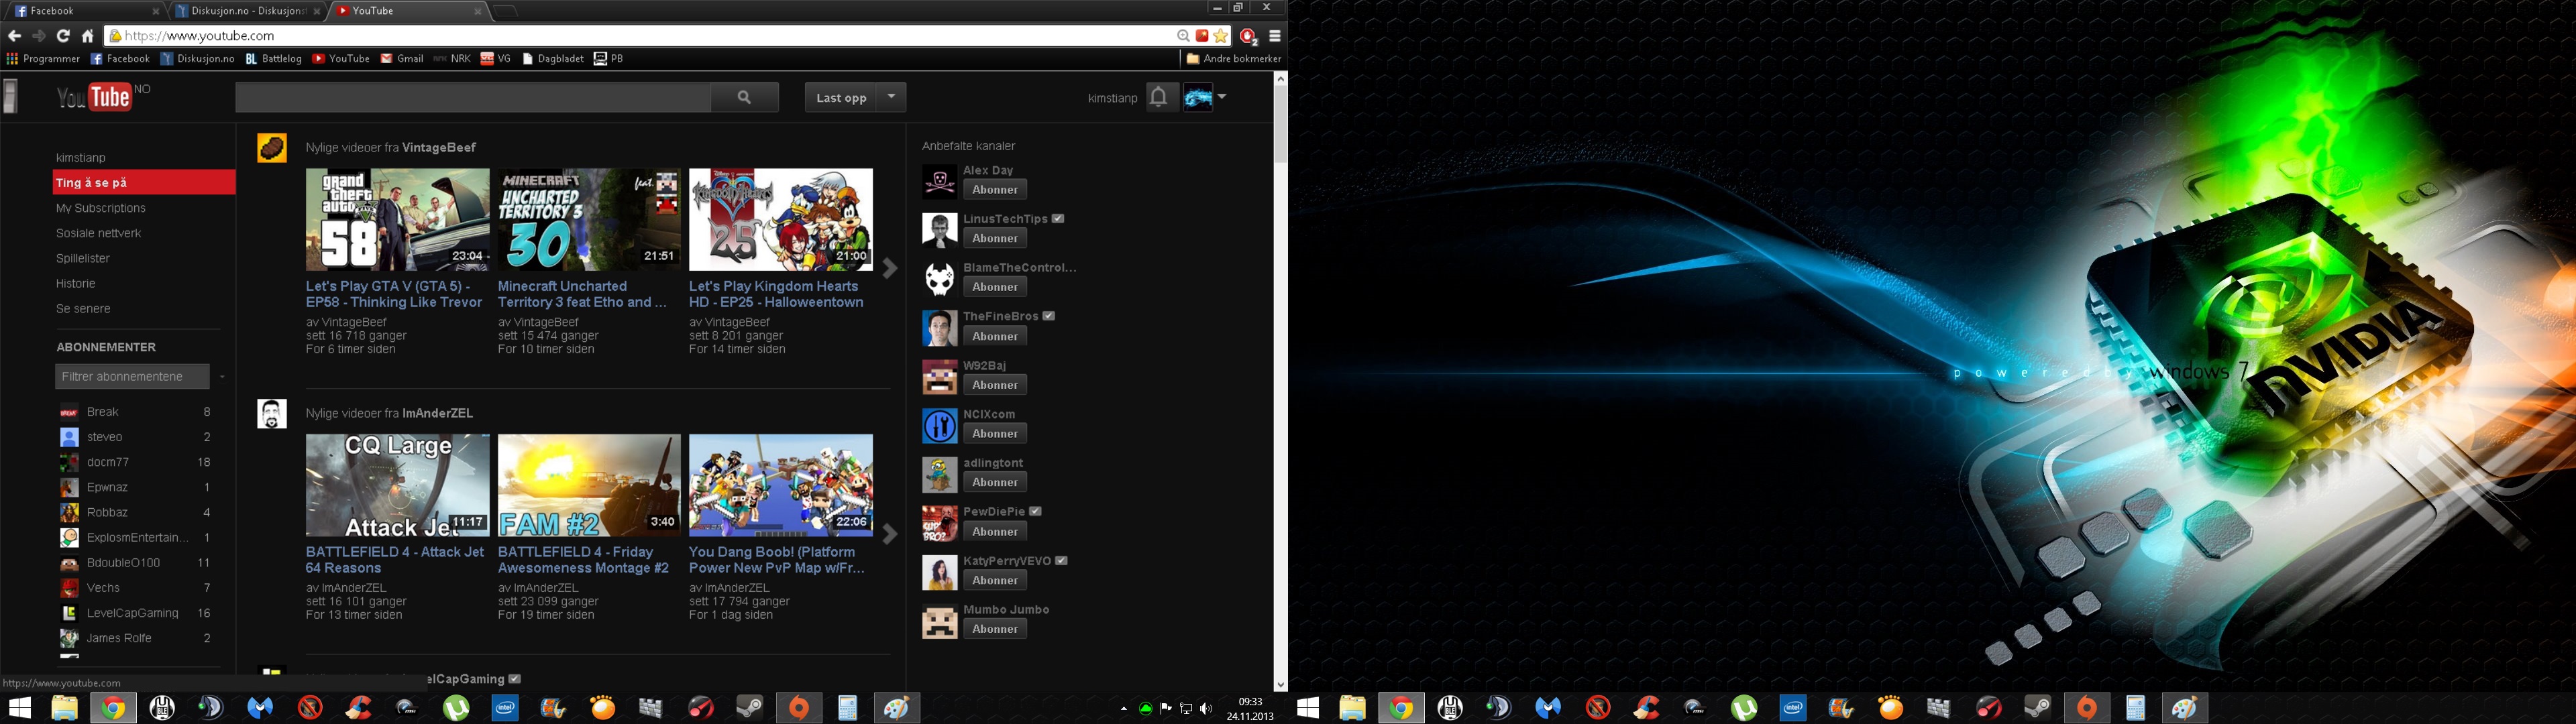The width and height of the screenshot is (2576, 724).
Task: Open the Windows Start button on left taskbar
Action: (20, 708)
